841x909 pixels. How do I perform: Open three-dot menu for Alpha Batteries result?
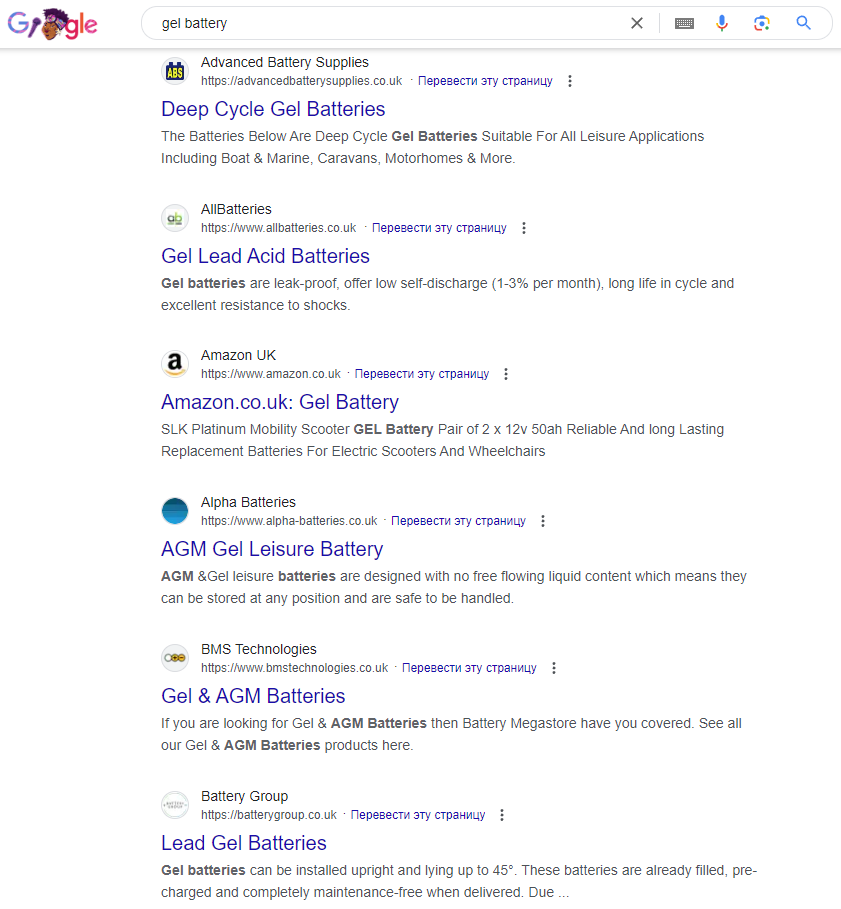click(543, 521)
